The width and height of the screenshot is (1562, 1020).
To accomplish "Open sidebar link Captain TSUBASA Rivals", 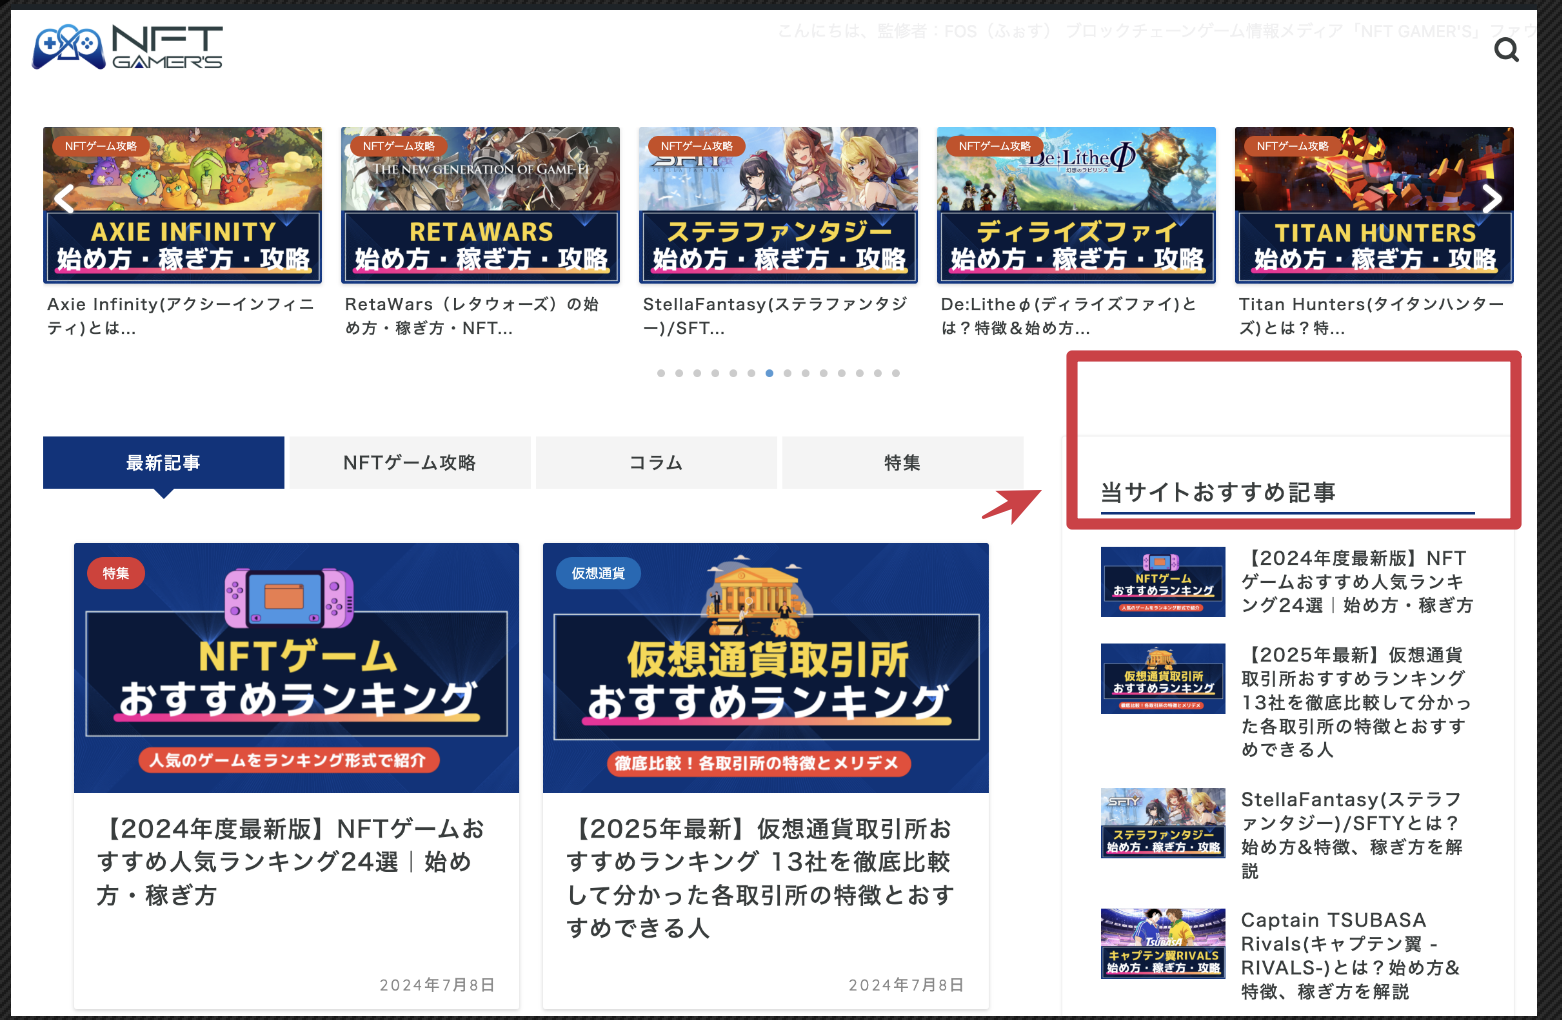I will pyautogui.click(x=1350, y=955).
